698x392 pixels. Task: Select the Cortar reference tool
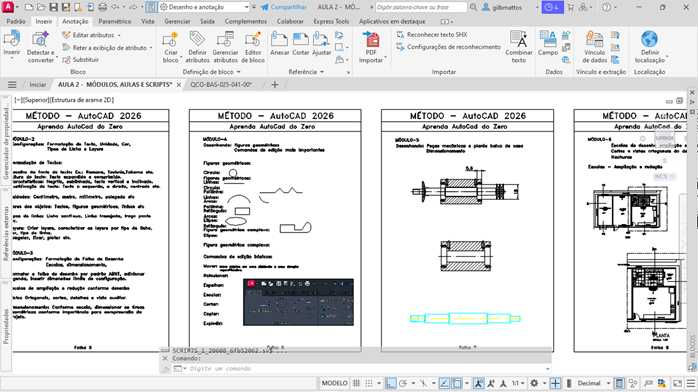[x=300, y=44]
